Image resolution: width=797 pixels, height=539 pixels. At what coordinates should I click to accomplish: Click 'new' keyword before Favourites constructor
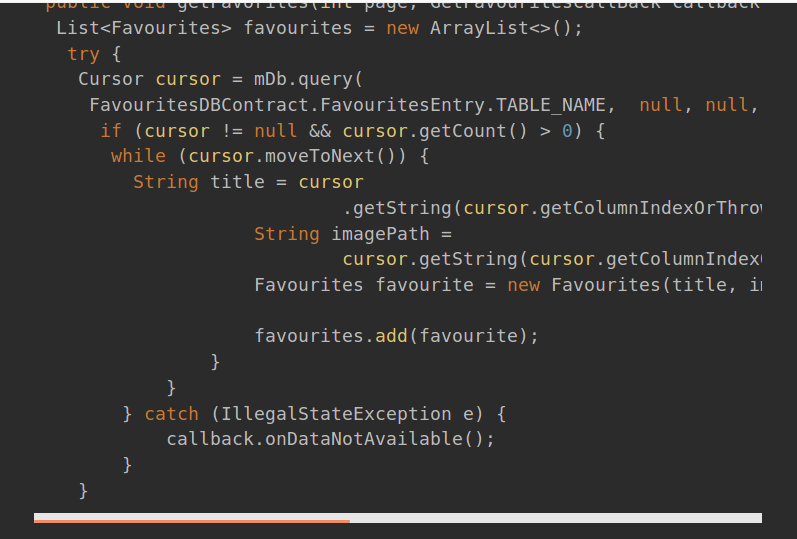point(524,285)
